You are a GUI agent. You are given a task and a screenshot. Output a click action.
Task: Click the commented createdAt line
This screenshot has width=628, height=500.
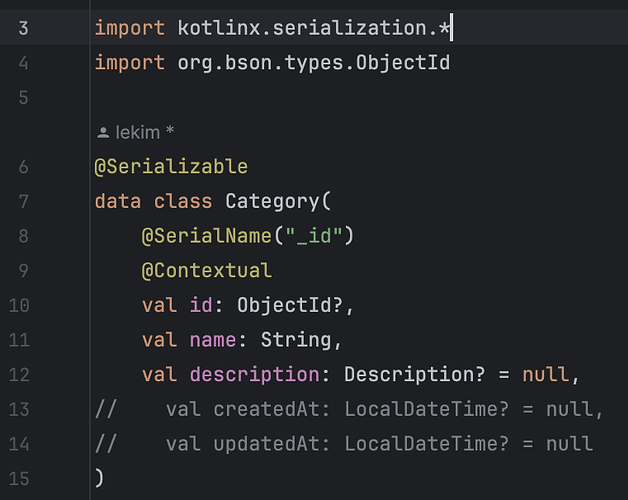(x=384, y=409)
